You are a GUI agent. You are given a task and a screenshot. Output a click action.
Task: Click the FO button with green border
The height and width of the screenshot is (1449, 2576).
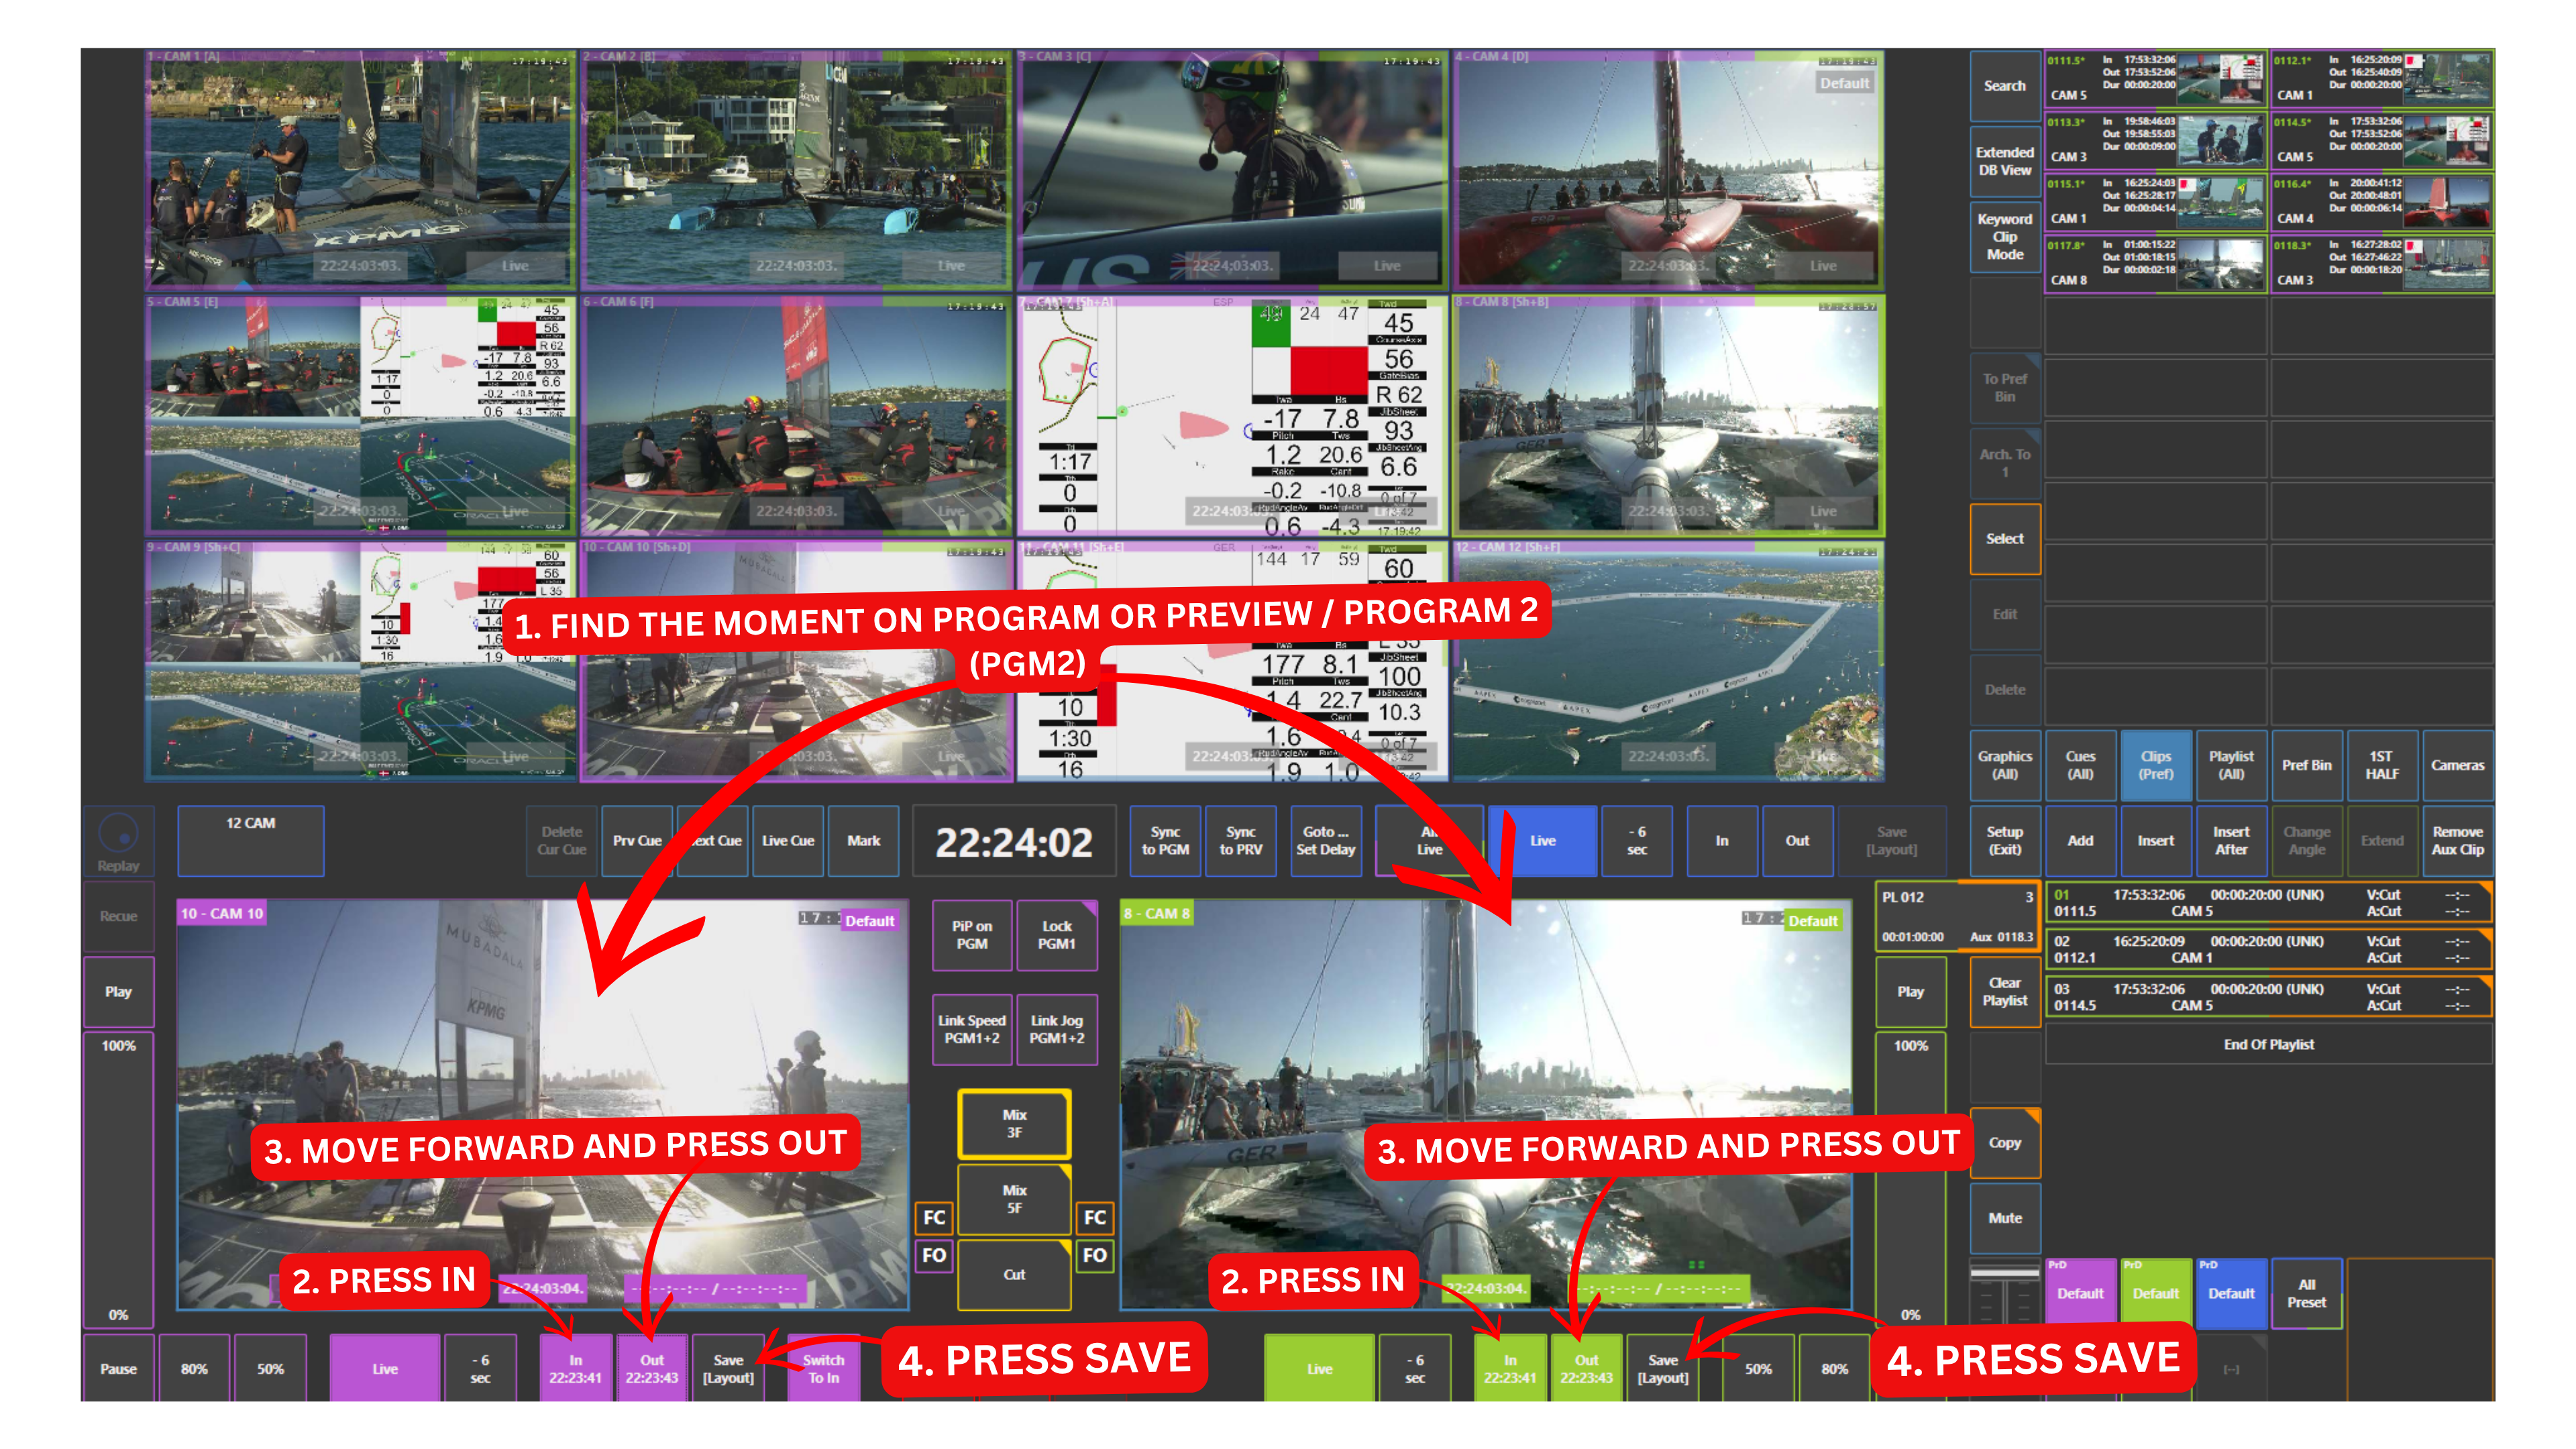point(1094,1255)
